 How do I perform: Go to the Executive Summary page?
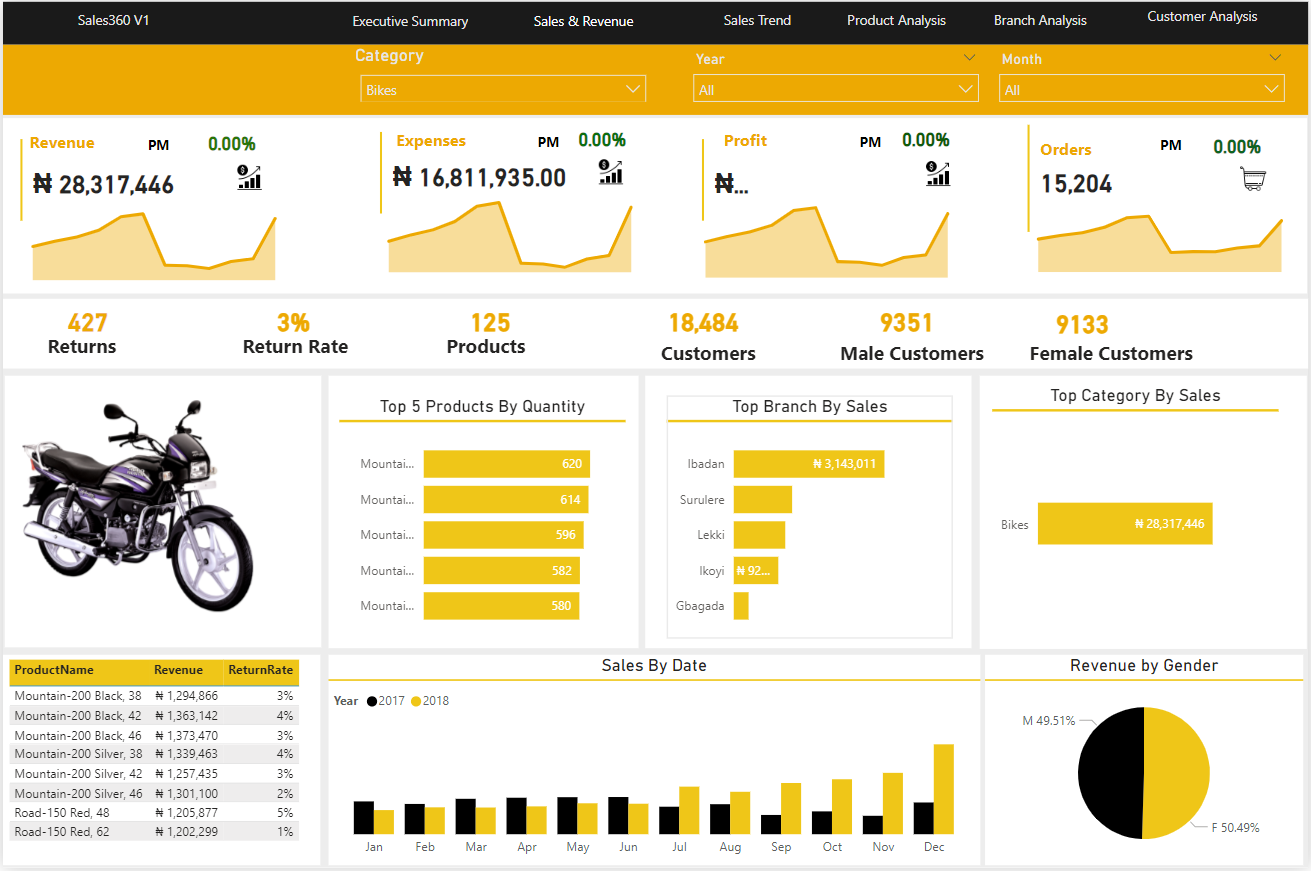[x=410, y=21]
